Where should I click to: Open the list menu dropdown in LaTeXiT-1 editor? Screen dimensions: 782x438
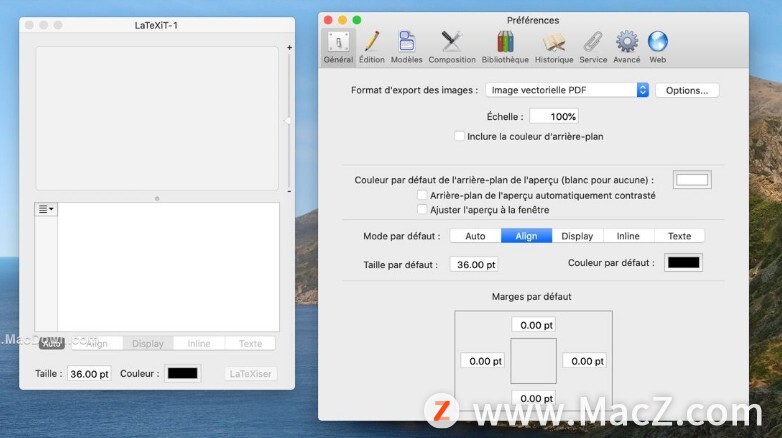[46, 209]
